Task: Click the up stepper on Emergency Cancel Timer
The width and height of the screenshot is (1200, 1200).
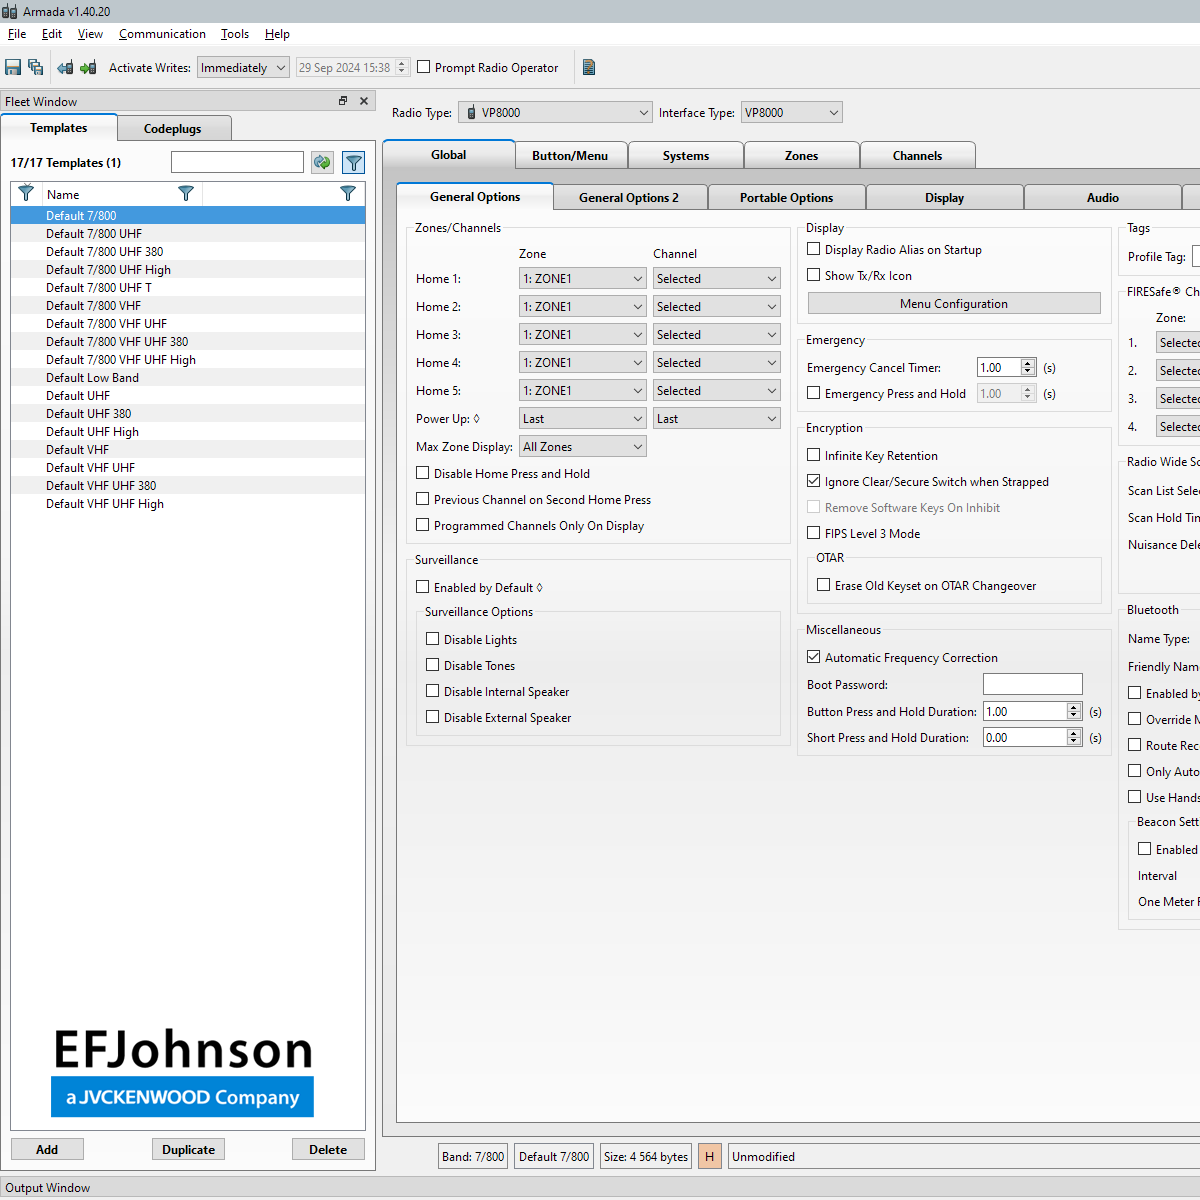Action: (1028, 362)
